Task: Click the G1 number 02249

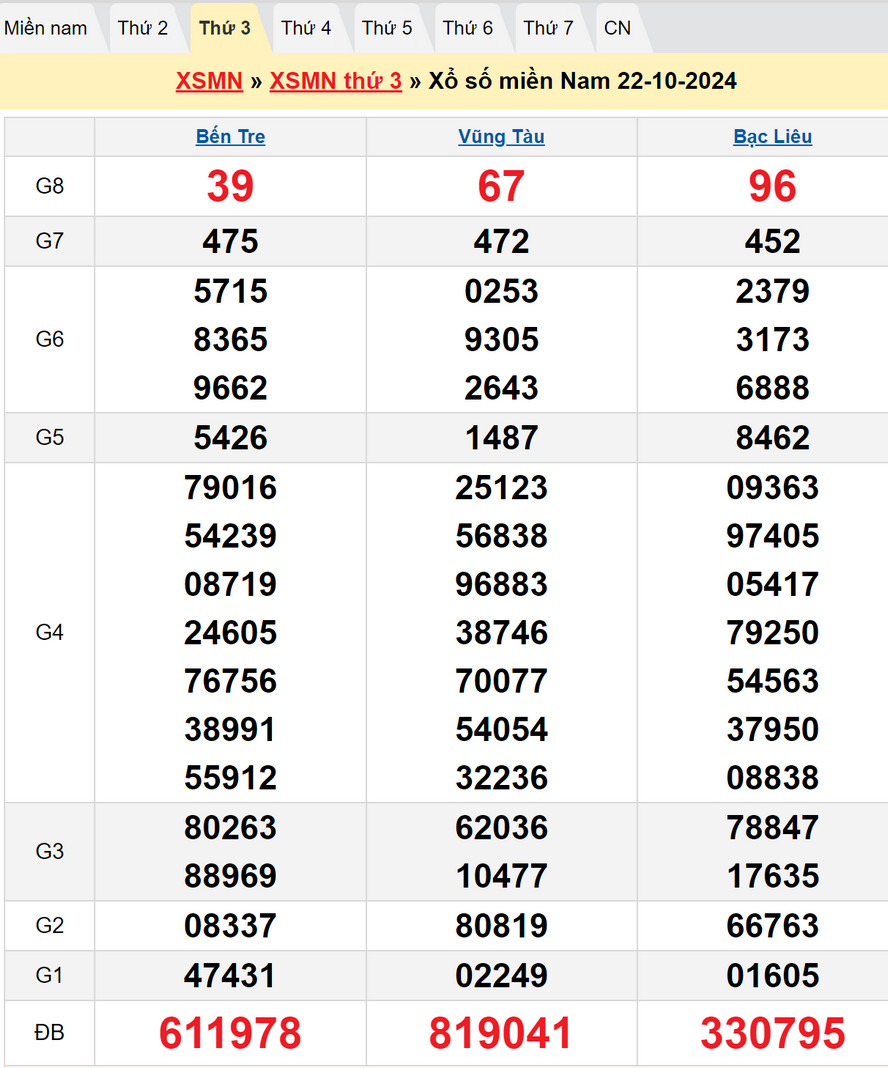Action: tap(501, 976)
